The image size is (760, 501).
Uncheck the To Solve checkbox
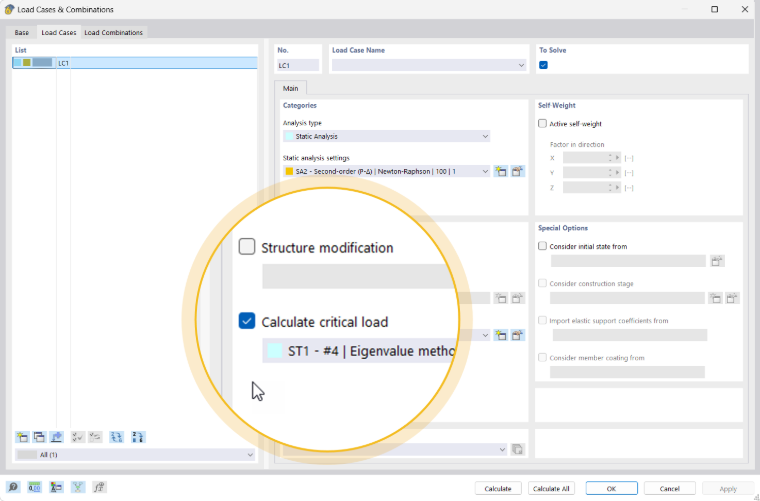coord(543,65)
